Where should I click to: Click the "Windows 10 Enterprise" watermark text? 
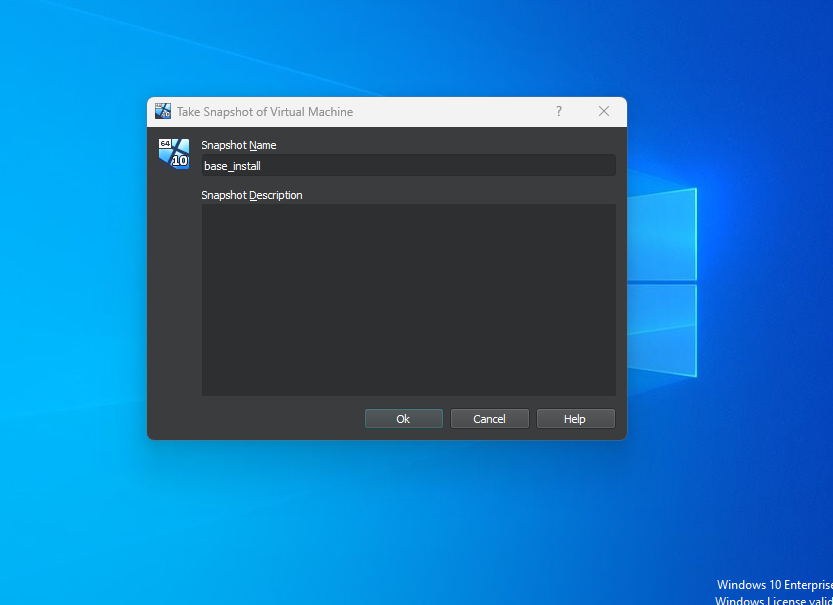click(774, 585)
